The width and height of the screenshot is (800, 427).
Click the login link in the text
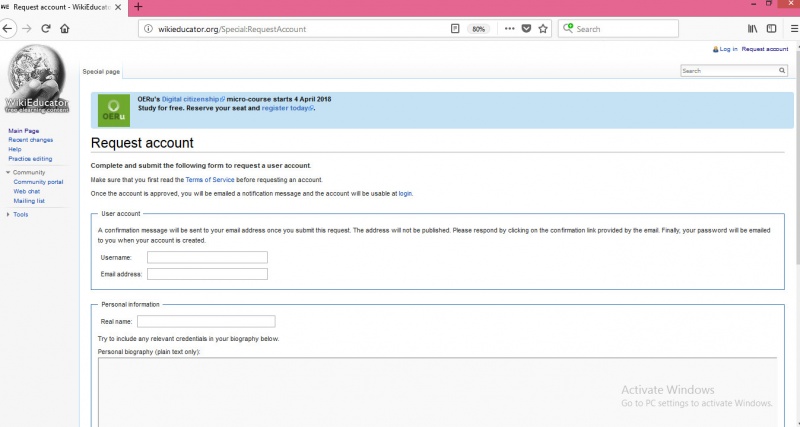[x=405, y=194]
